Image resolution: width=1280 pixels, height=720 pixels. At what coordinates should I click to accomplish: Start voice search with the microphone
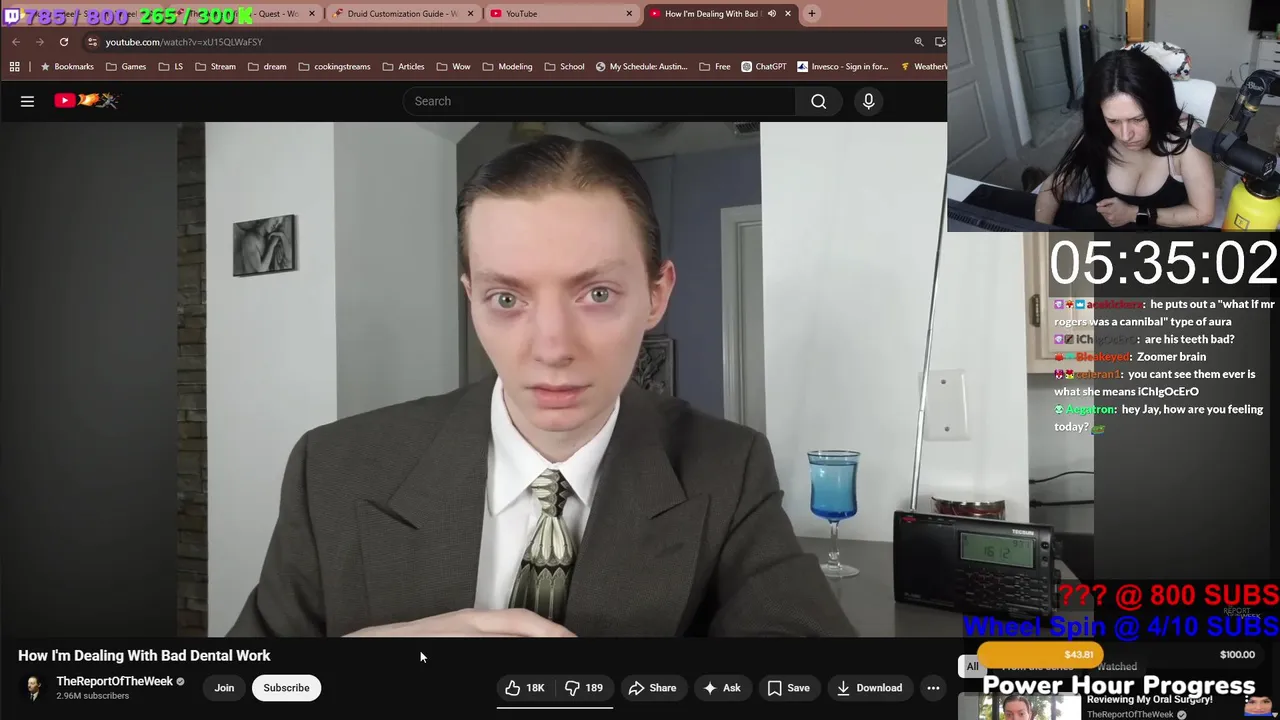click(868, 101)
